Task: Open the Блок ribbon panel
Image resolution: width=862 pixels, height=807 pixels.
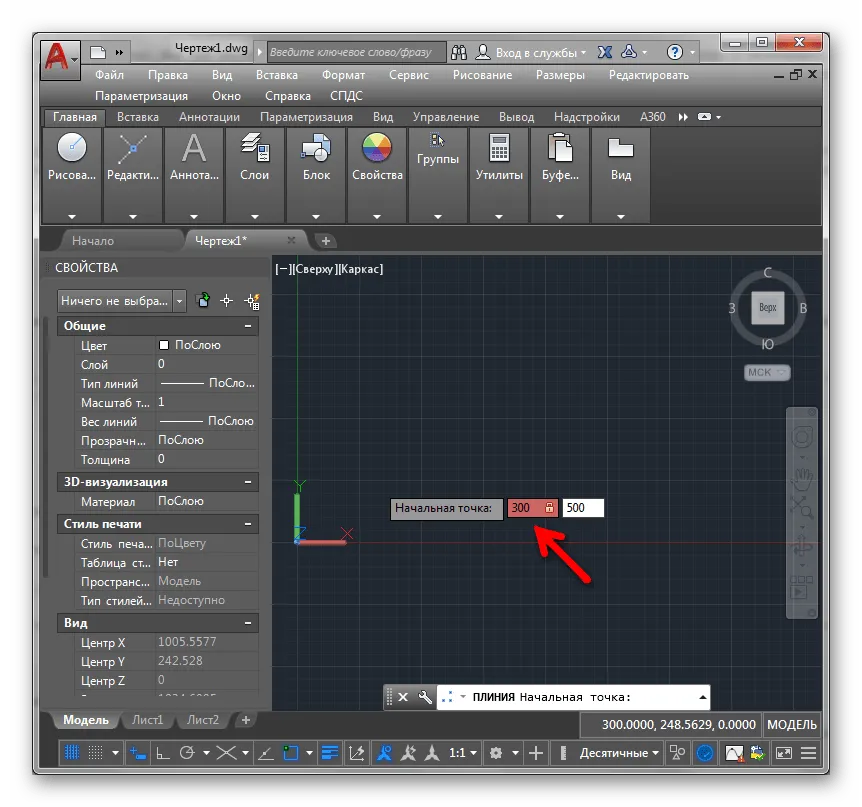Action: (x=316, y=175)
